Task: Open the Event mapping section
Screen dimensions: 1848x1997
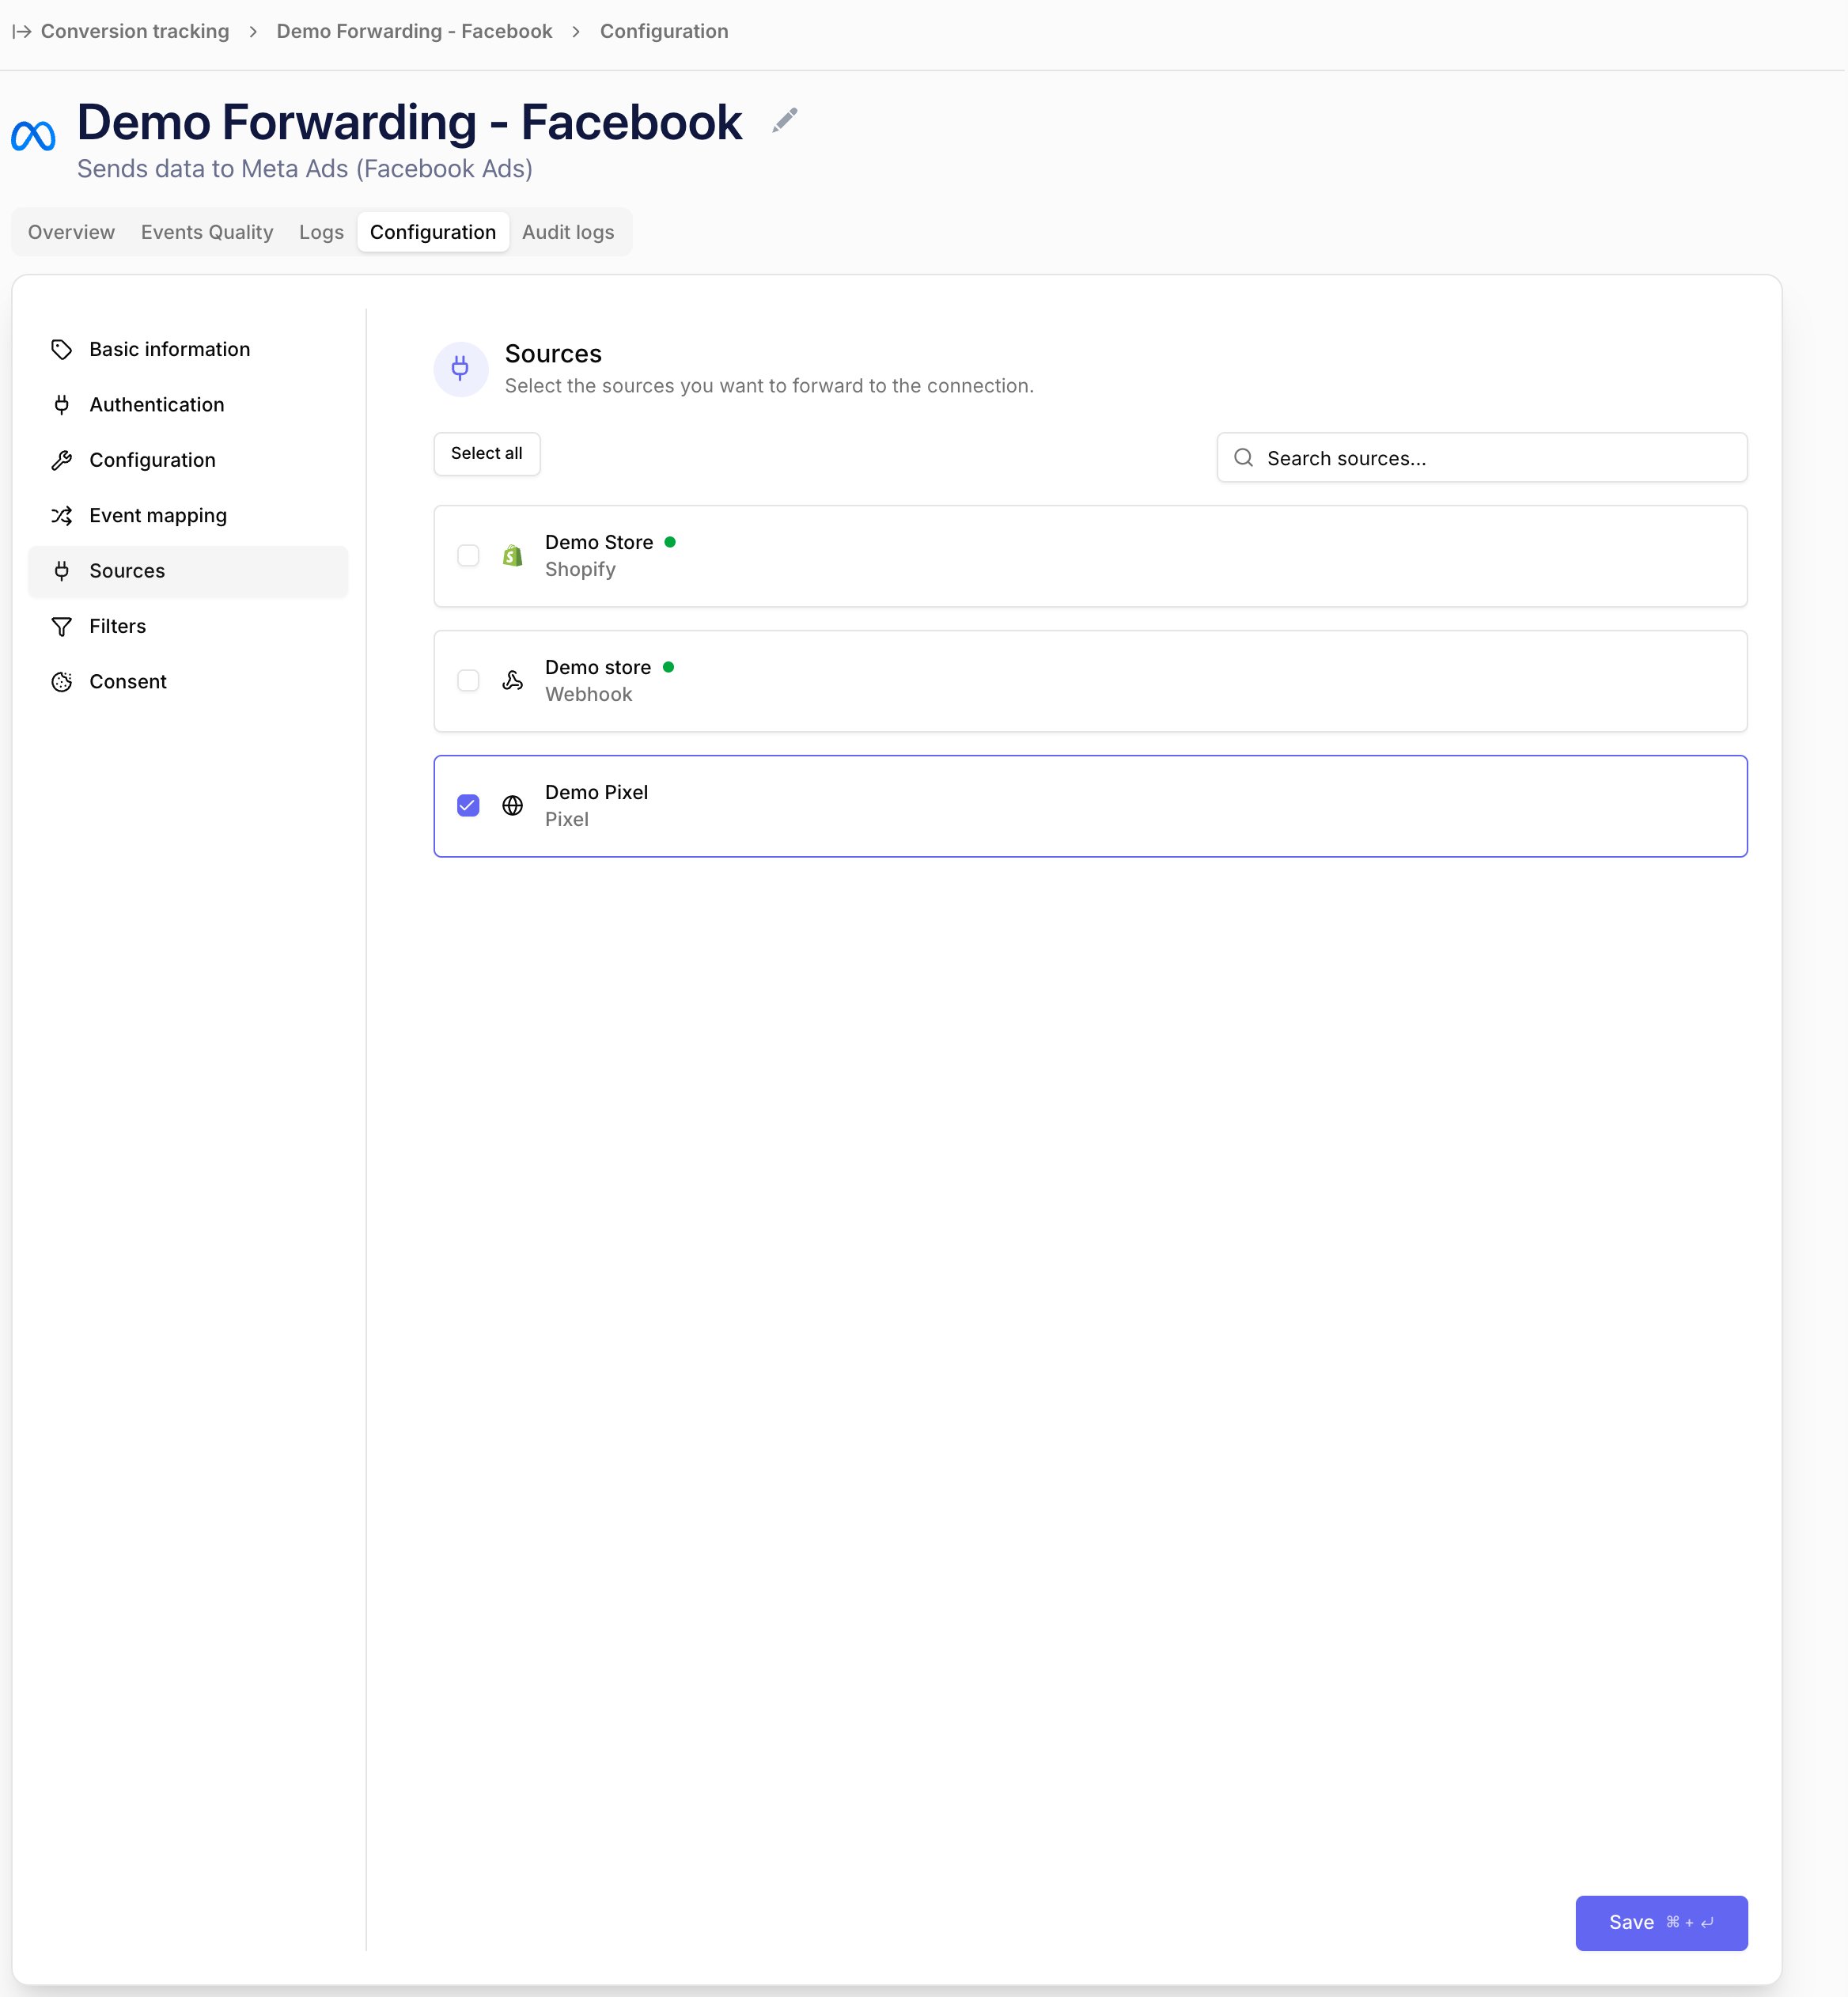Action: point(188,515)
